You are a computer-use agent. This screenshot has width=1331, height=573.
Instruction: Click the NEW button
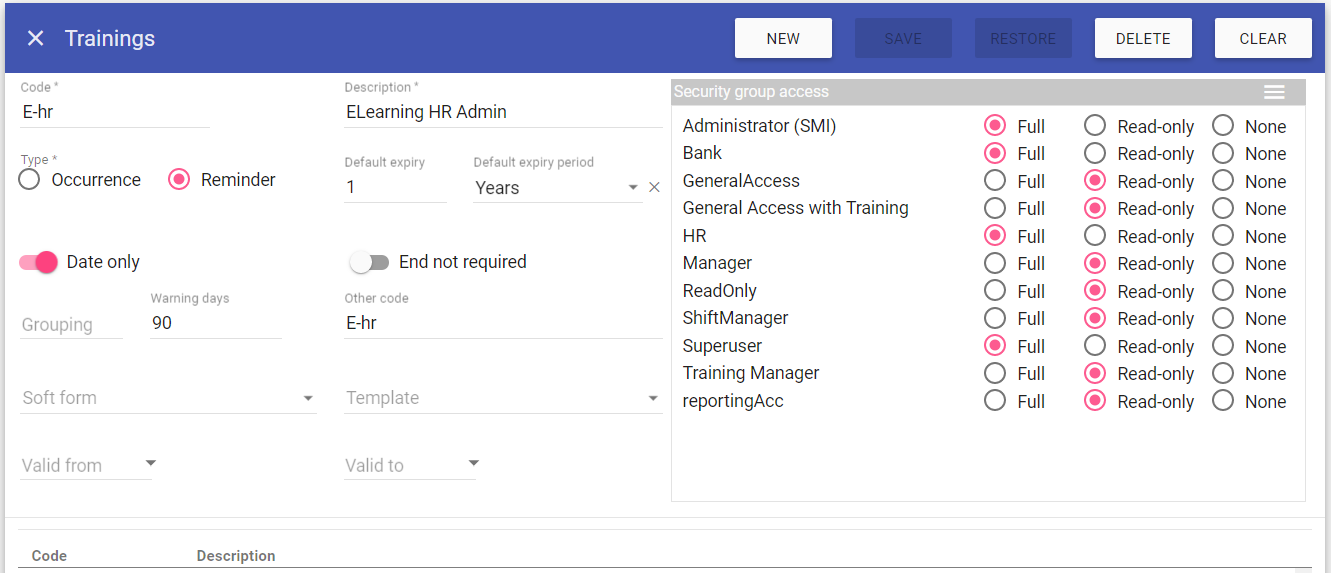point(783,38)
